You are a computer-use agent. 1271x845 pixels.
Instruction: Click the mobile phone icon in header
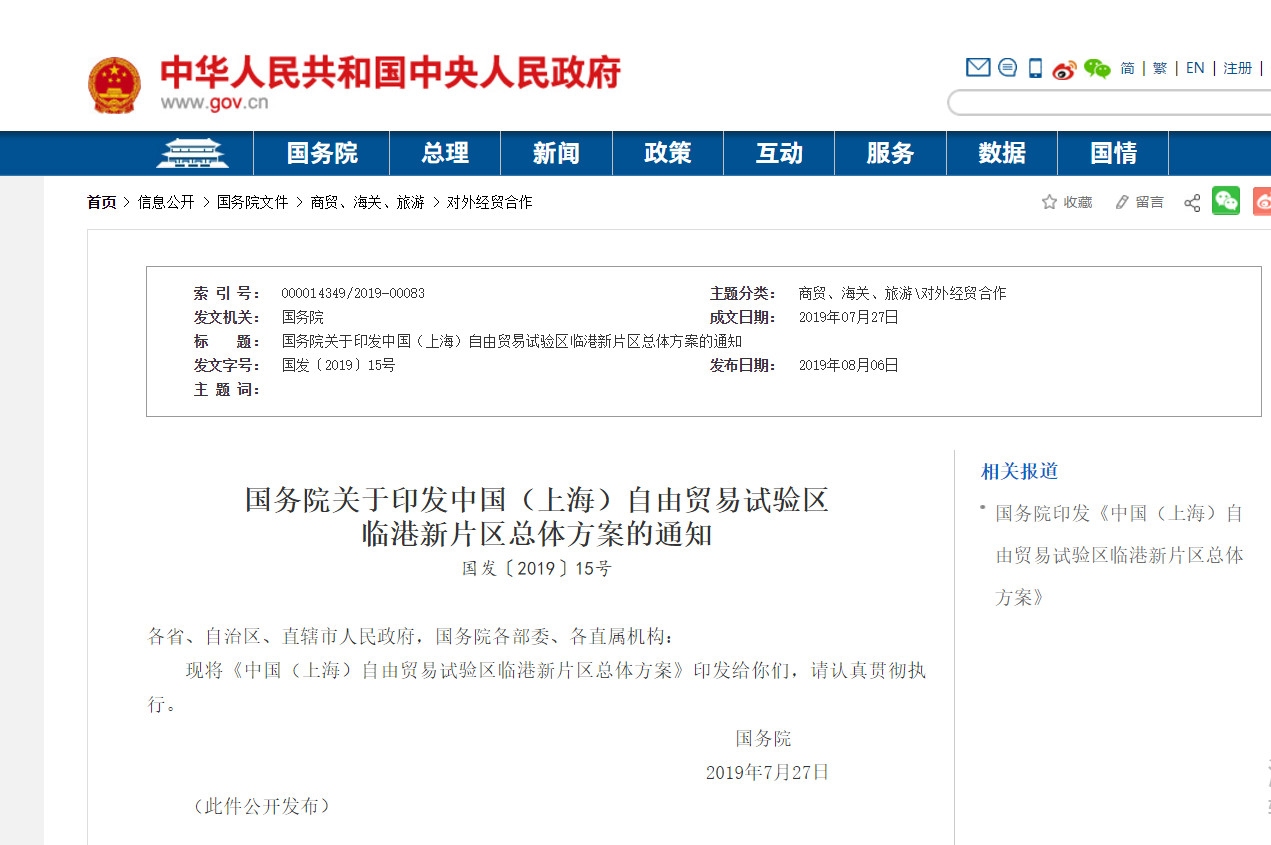1035,68
